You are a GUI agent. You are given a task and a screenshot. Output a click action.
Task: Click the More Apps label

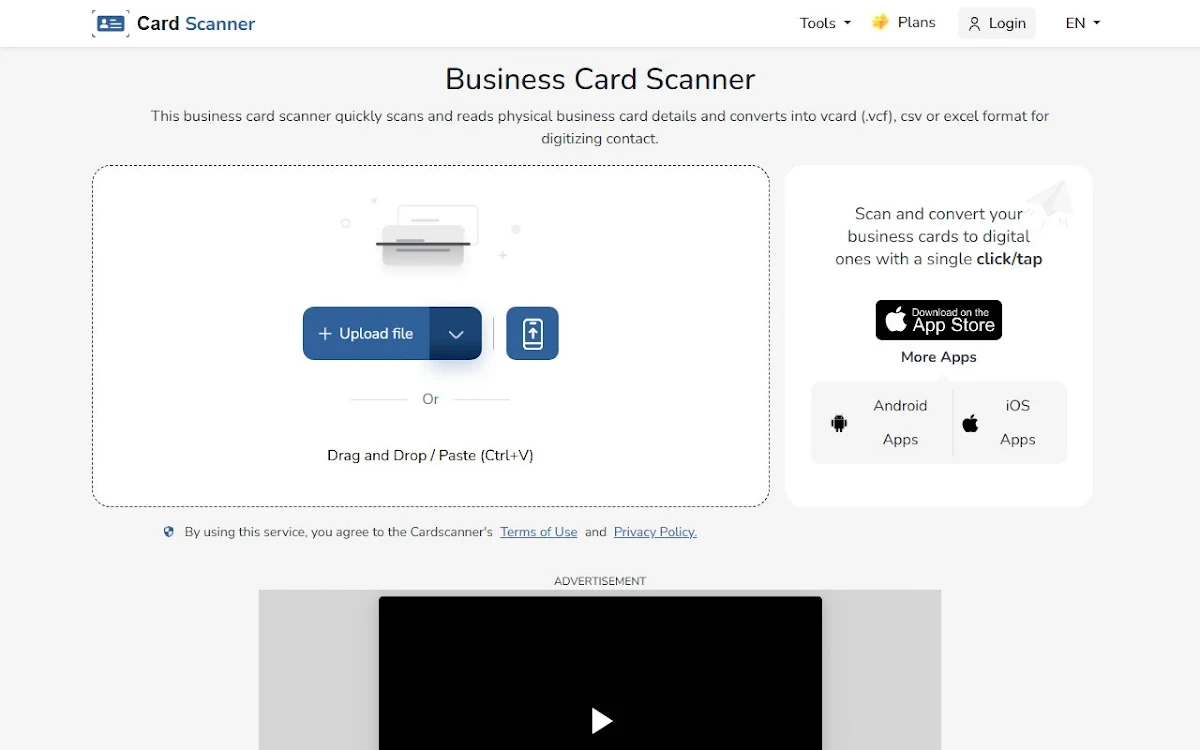click(939, 357)
